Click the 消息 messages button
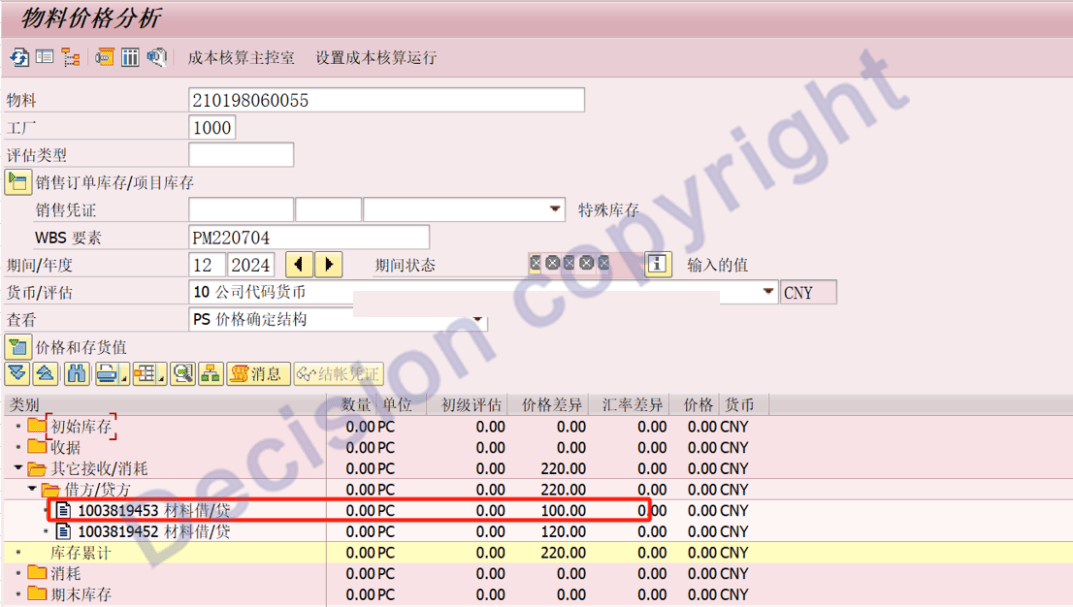The image size is (1073, 607). point(257,374)
